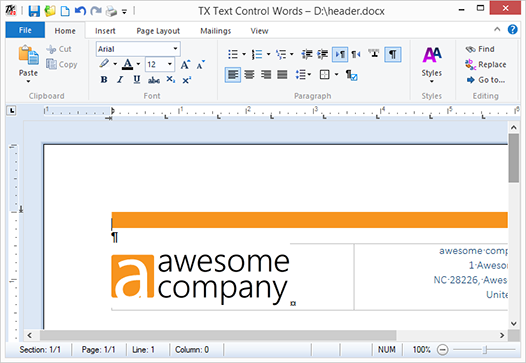Click the structured multilevel list icon

click(281, 54)
